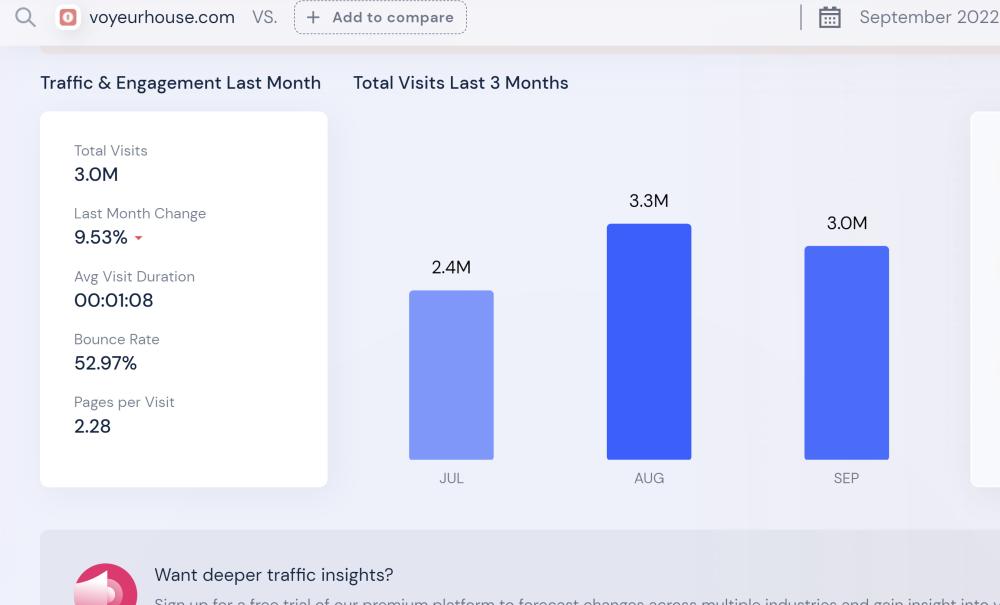
Task: Click the 2.4M label above July bar
Action: [x=451, y=267]
